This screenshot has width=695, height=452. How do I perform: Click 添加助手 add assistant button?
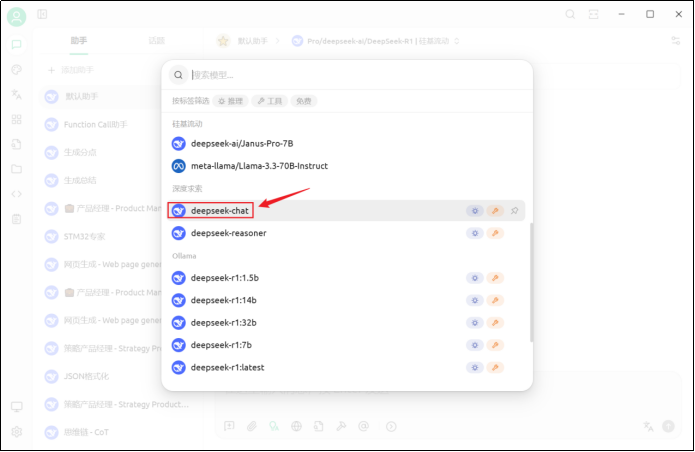[x=71, y=70]
